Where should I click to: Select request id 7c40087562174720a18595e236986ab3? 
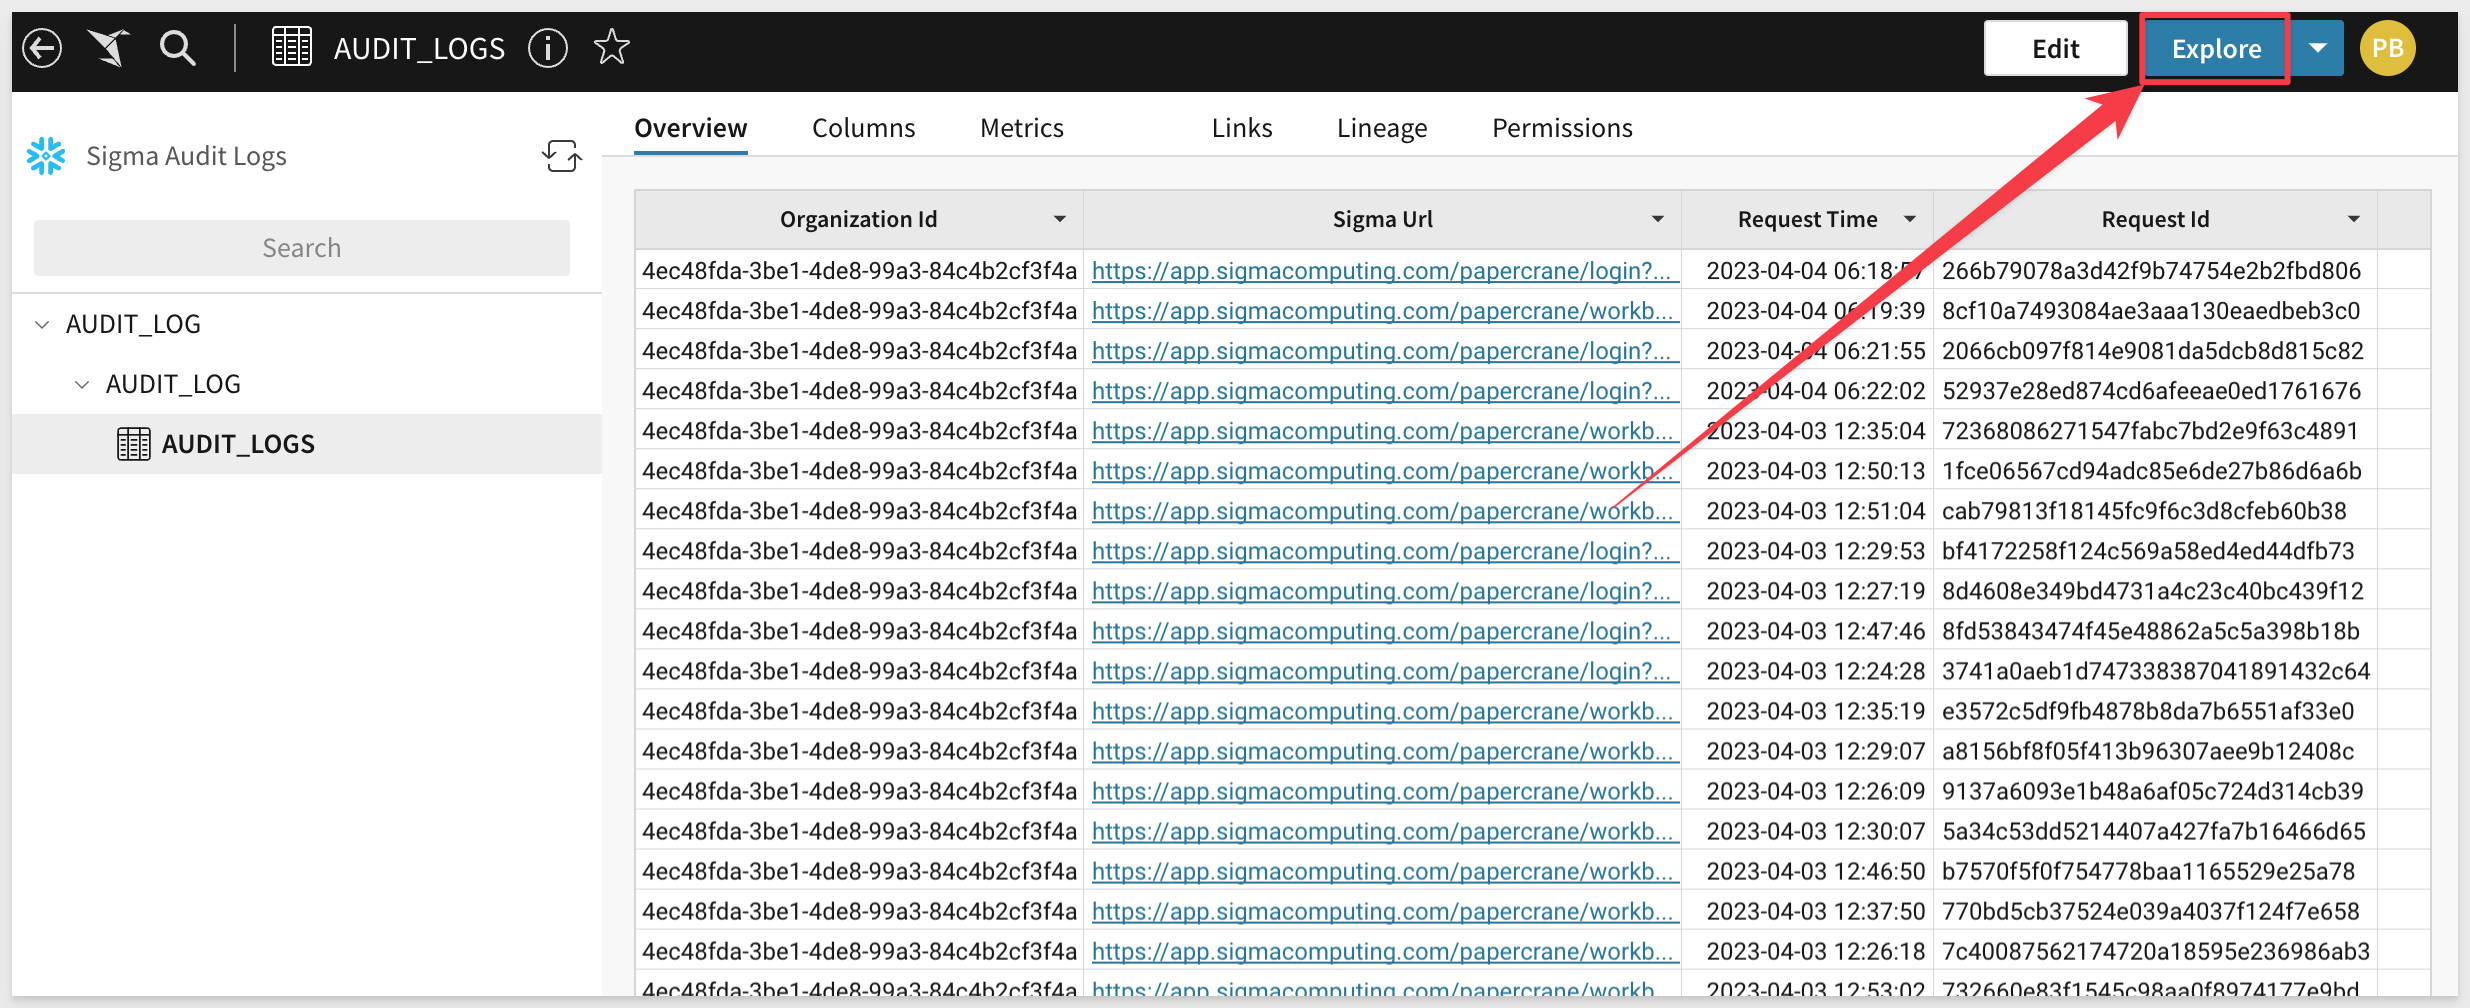(x=2156, y=951)
